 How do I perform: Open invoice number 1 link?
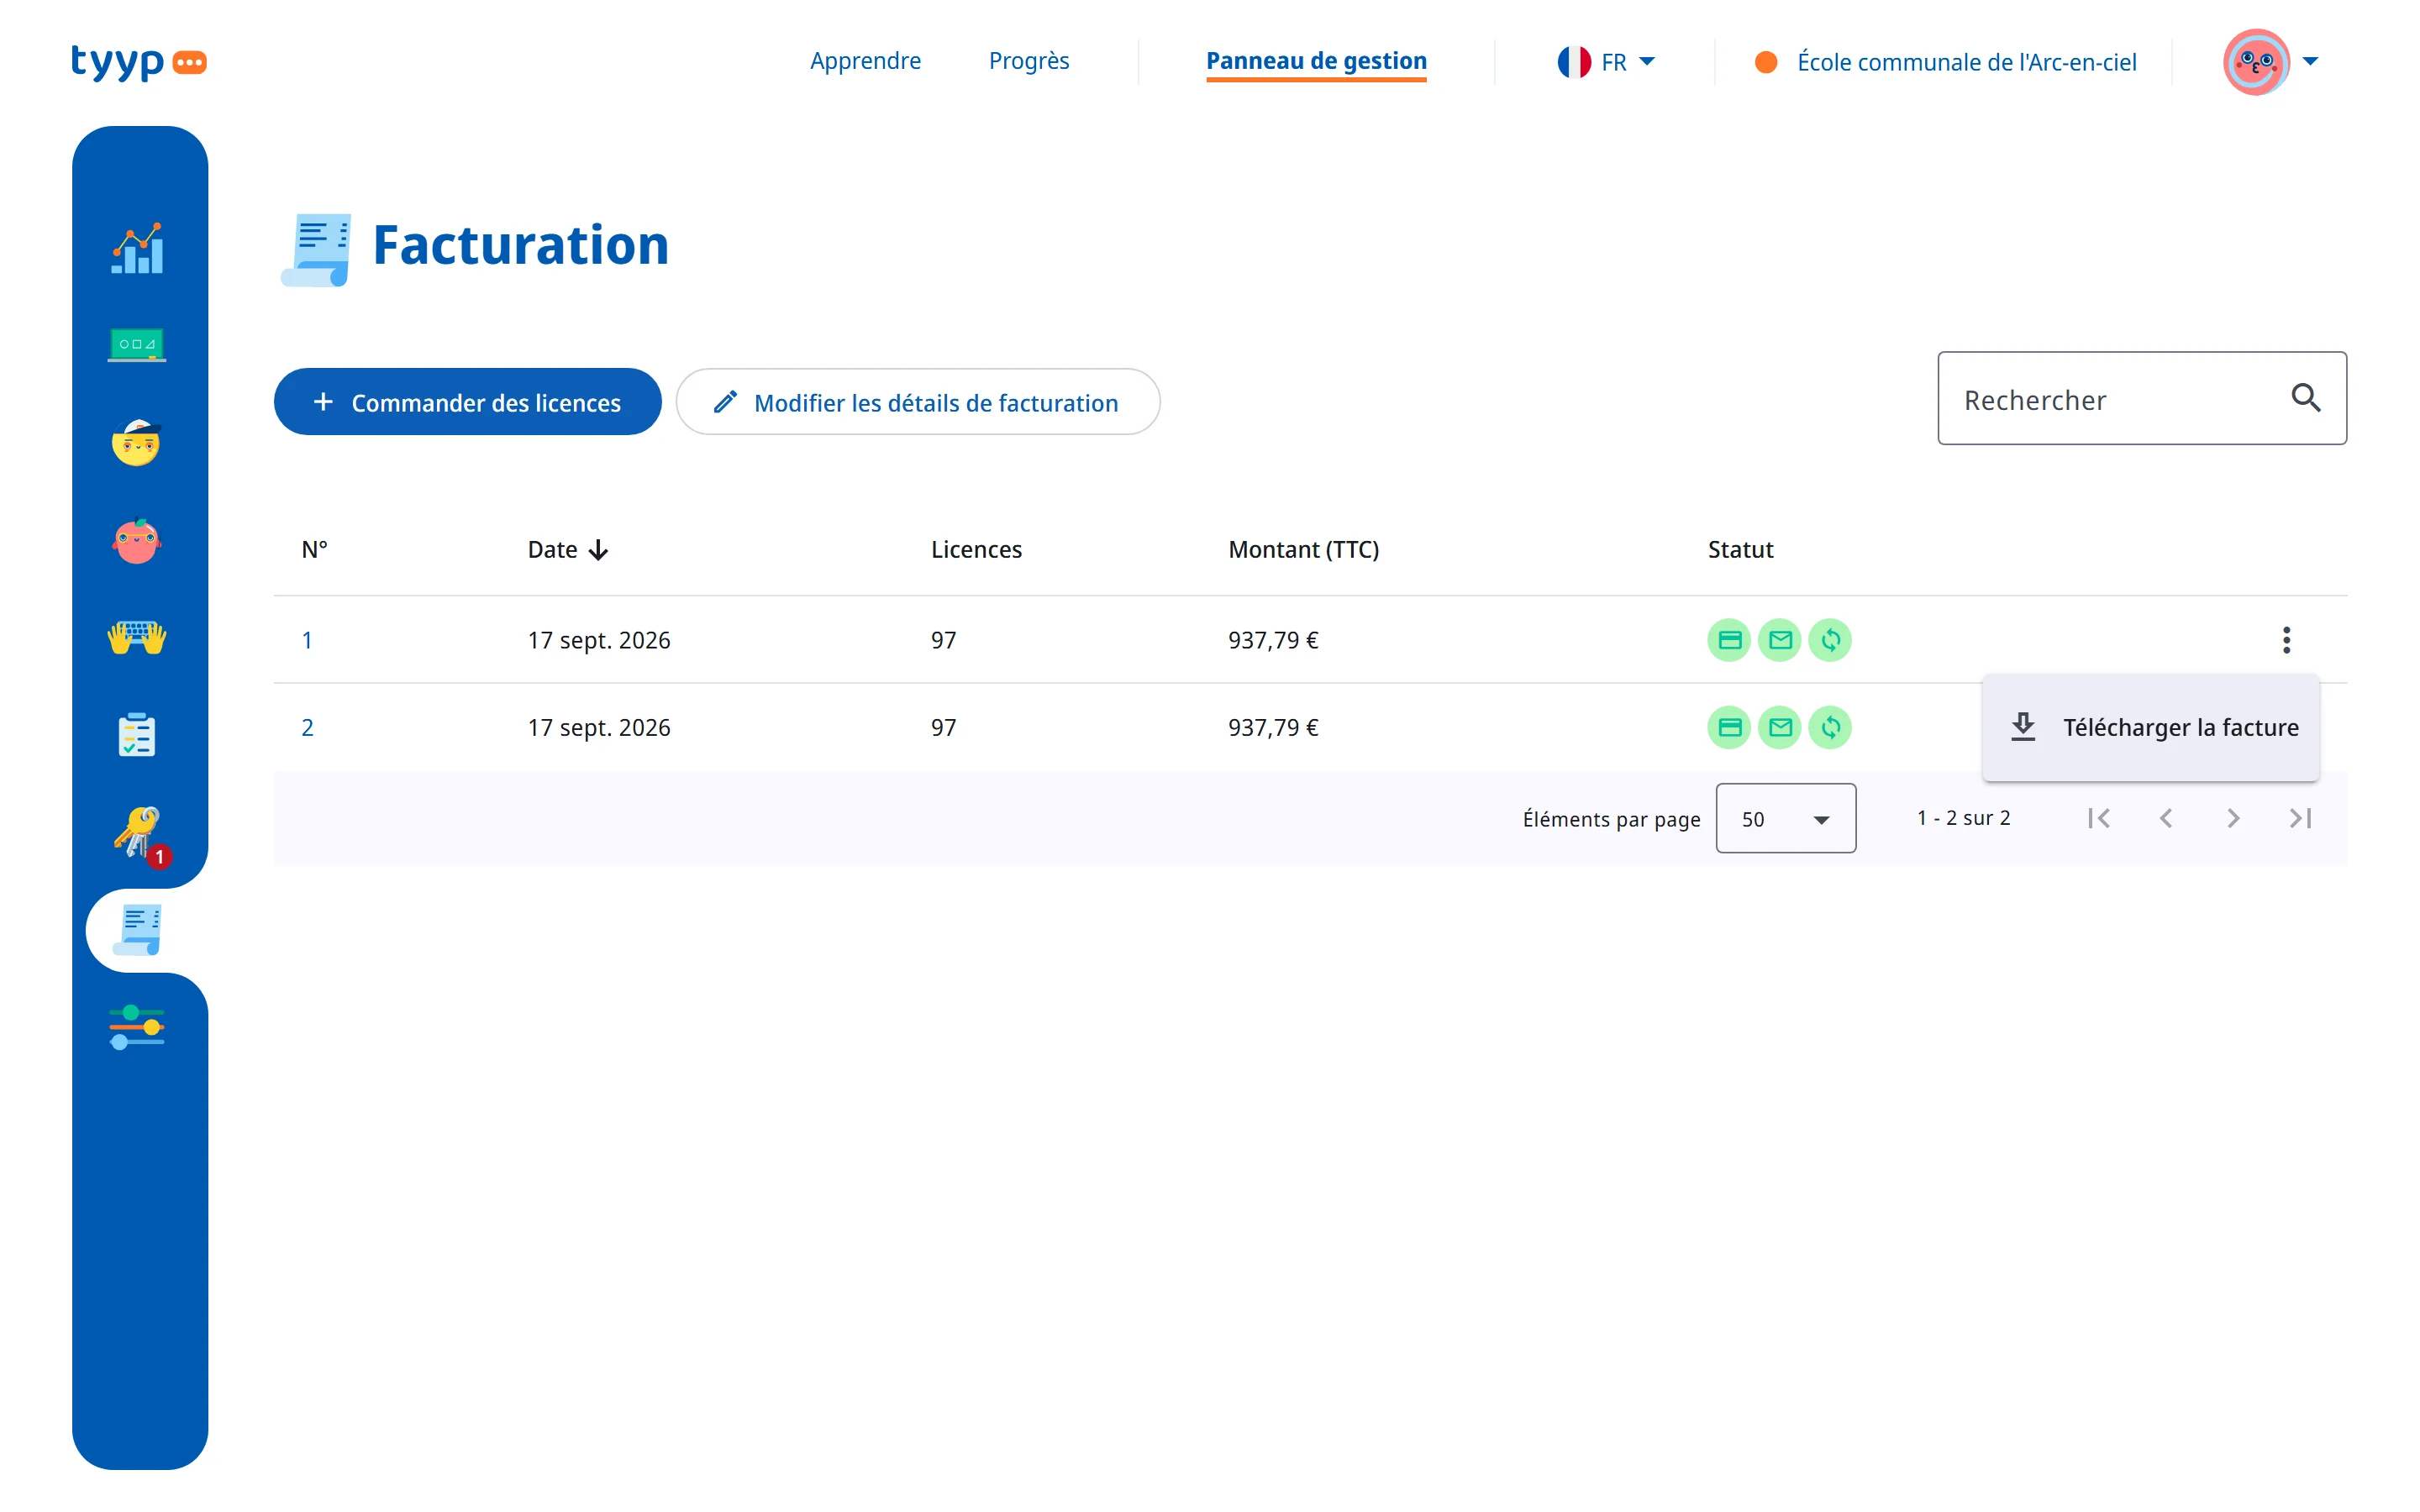307,640
